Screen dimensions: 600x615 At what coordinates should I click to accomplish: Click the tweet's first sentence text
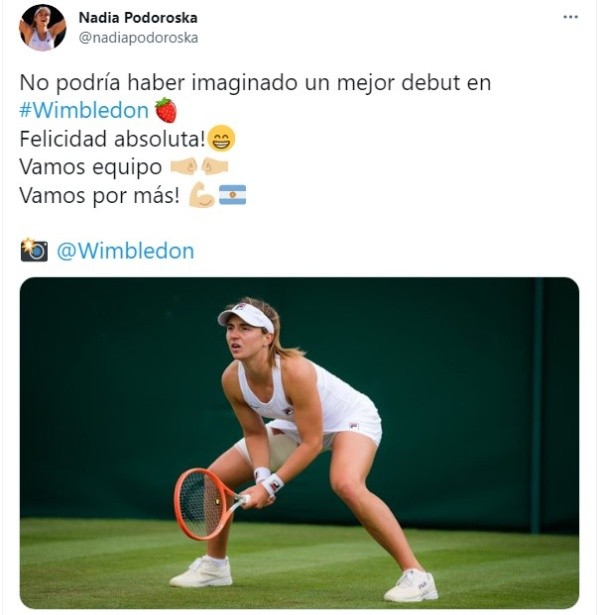point(255,83)
